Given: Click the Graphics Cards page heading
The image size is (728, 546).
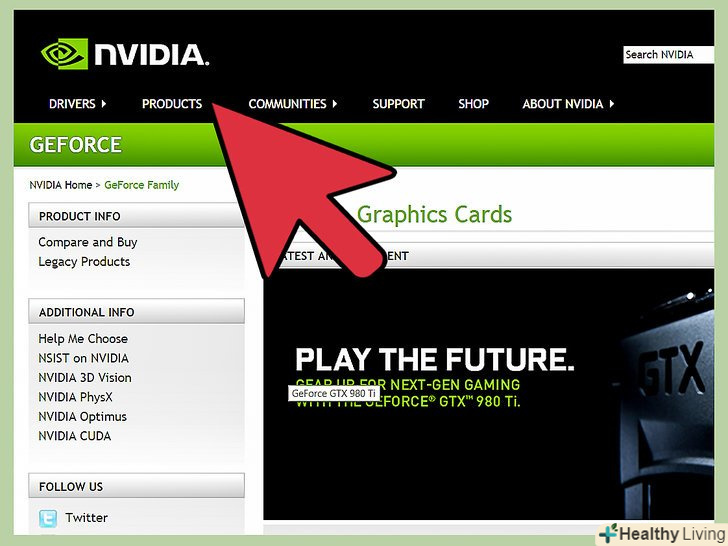Looking at the screenshot, I should pyautogui.click(x=434, y=214).
